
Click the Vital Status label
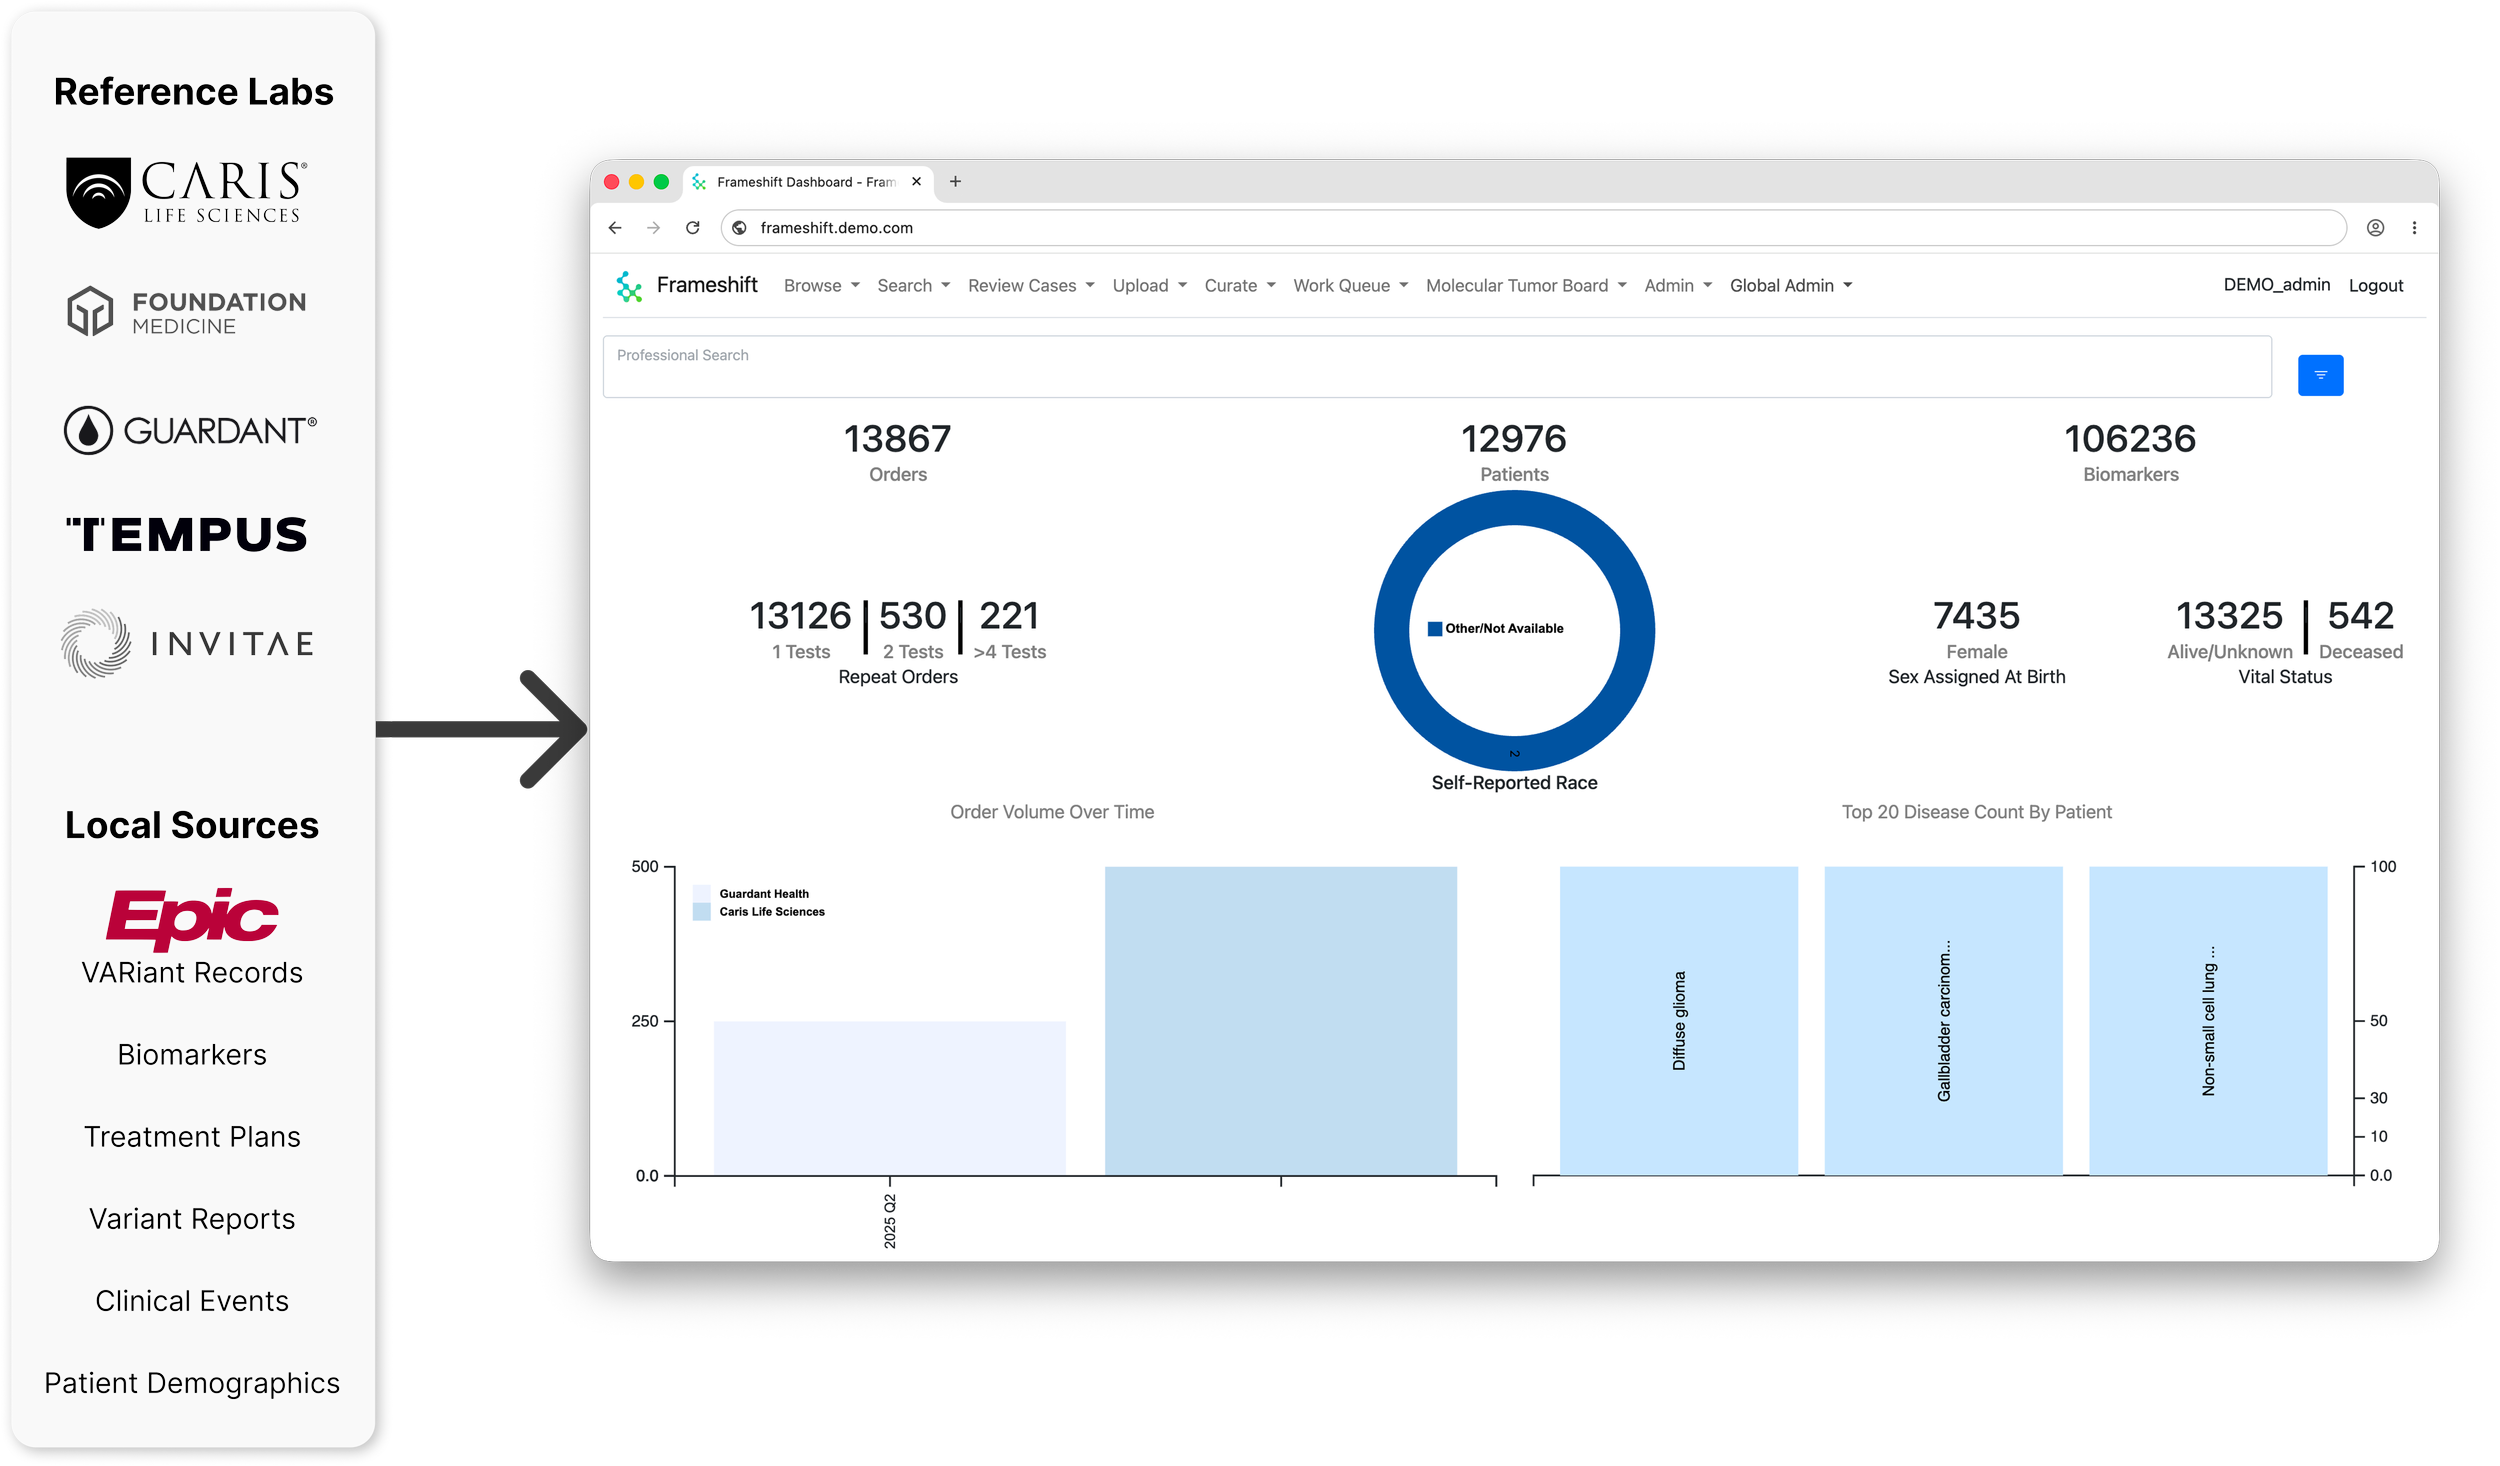2285,677
